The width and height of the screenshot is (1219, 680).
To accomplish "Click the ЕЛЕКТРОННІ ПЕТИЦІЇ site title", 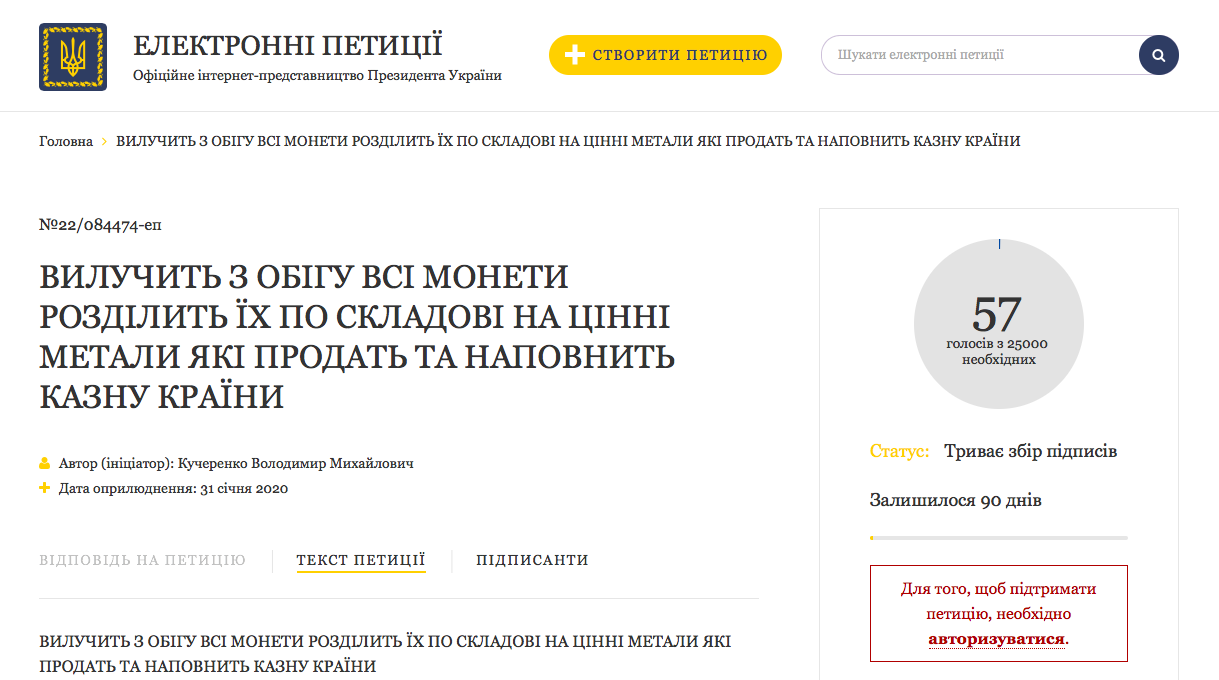I will (x=288, y=46).
